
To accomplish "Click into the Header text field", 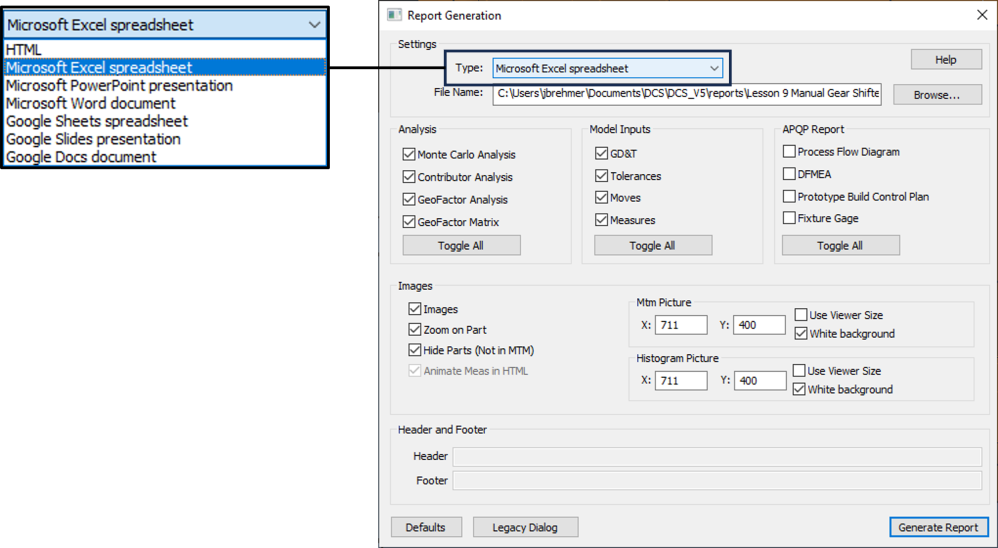I will coord(717,456).
